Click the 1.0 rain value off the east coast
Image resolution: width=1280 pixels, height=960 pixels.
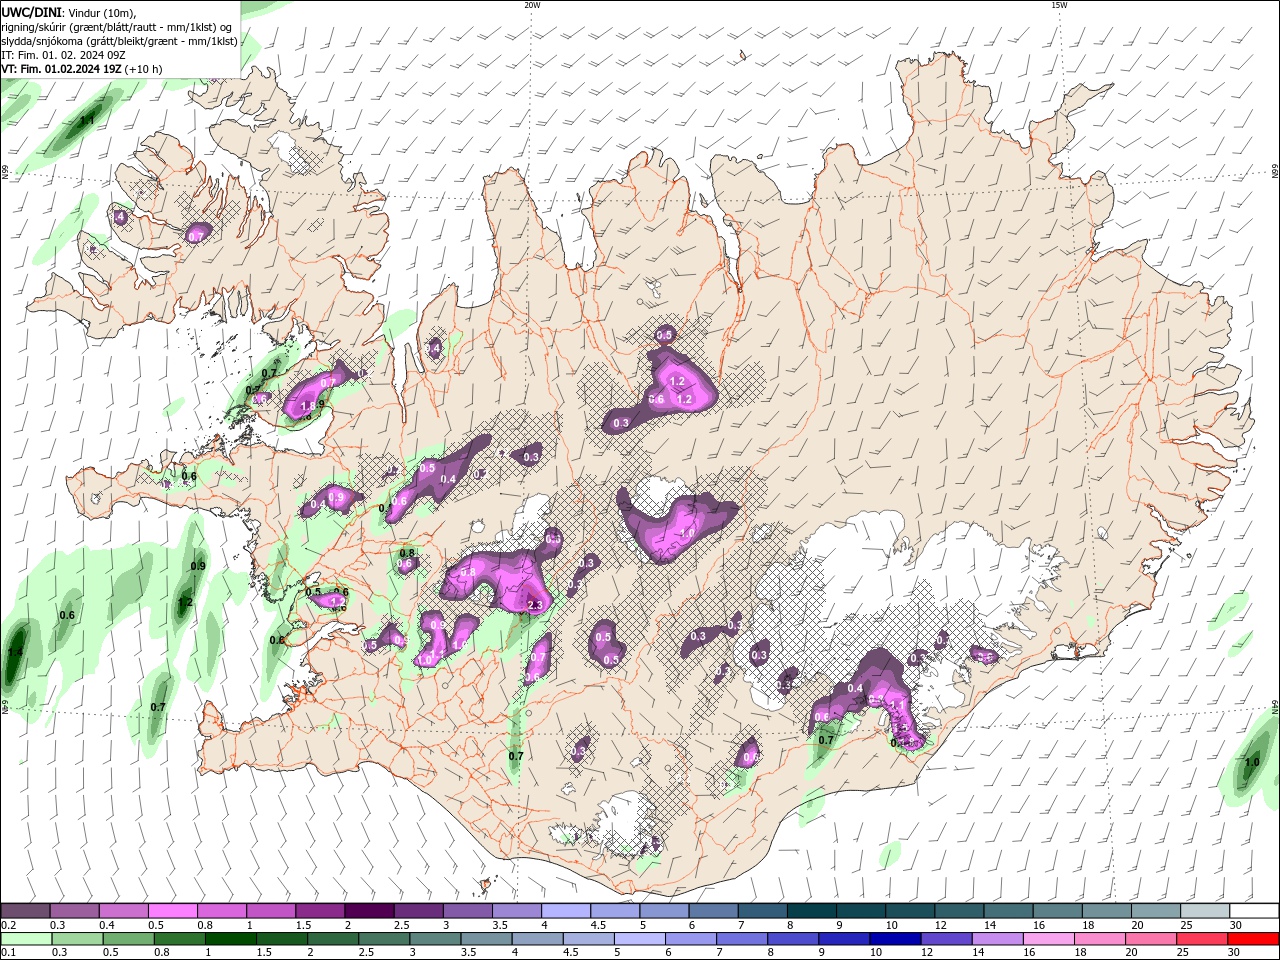coord(1252,762)
